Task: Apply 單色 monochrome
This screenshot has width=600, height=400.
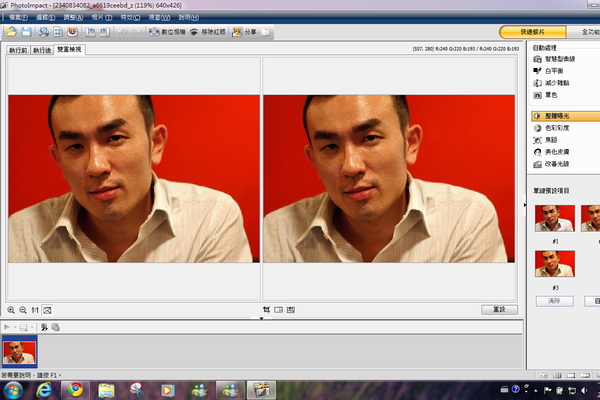Action: coord(545,95)
